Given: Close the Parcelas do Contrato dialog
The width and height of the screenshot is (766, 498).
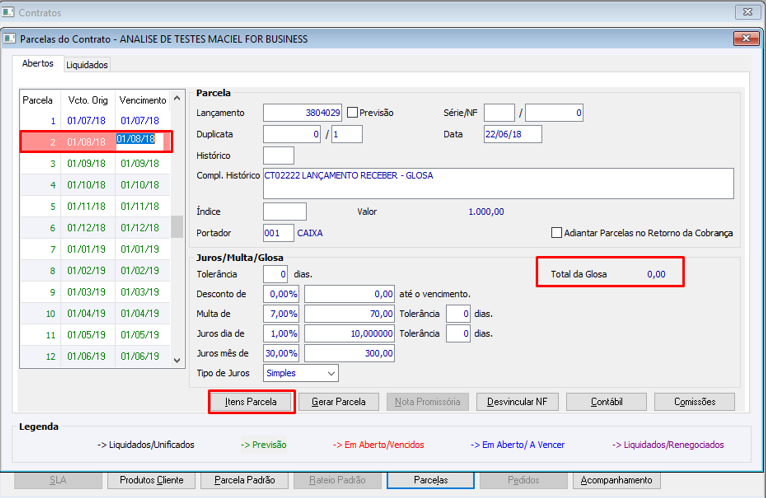Looking at the screenshot, I should point(746,38).
